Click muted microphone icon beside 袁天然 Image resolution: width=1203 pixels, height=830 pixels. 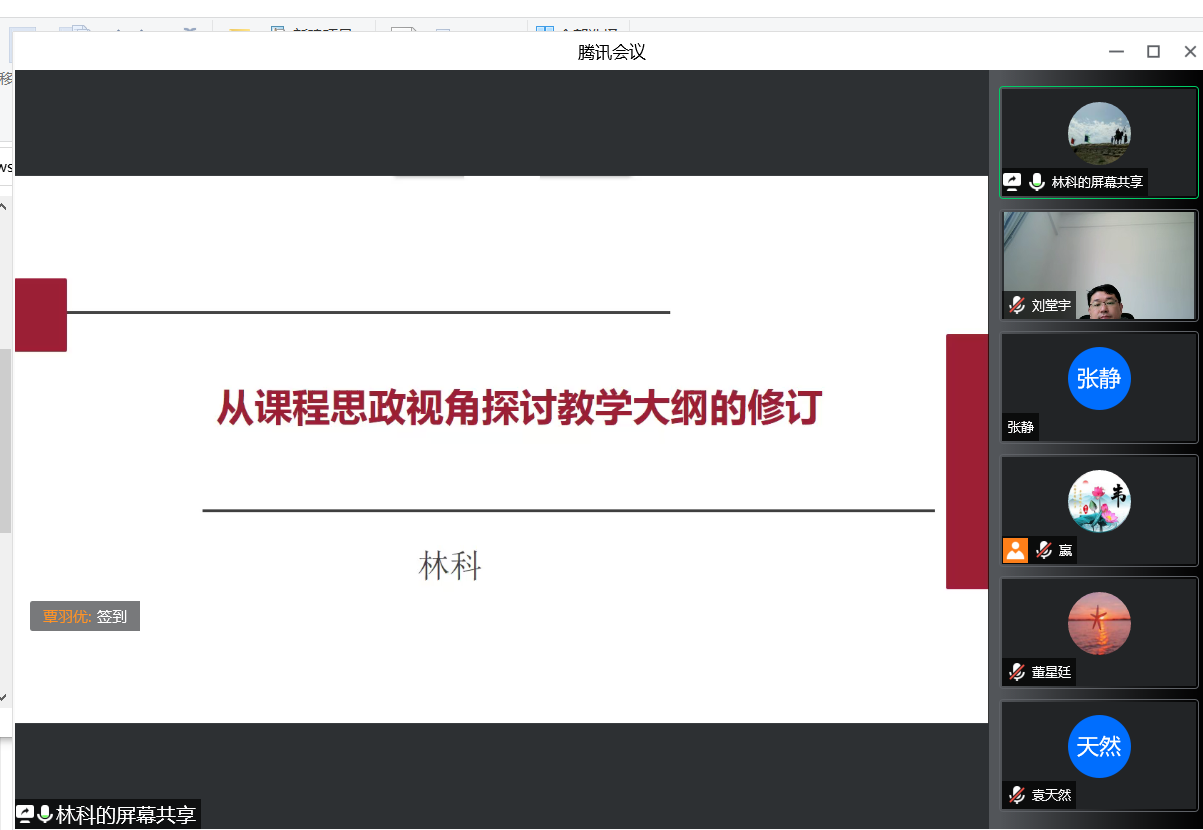(x=1017, y=795)
